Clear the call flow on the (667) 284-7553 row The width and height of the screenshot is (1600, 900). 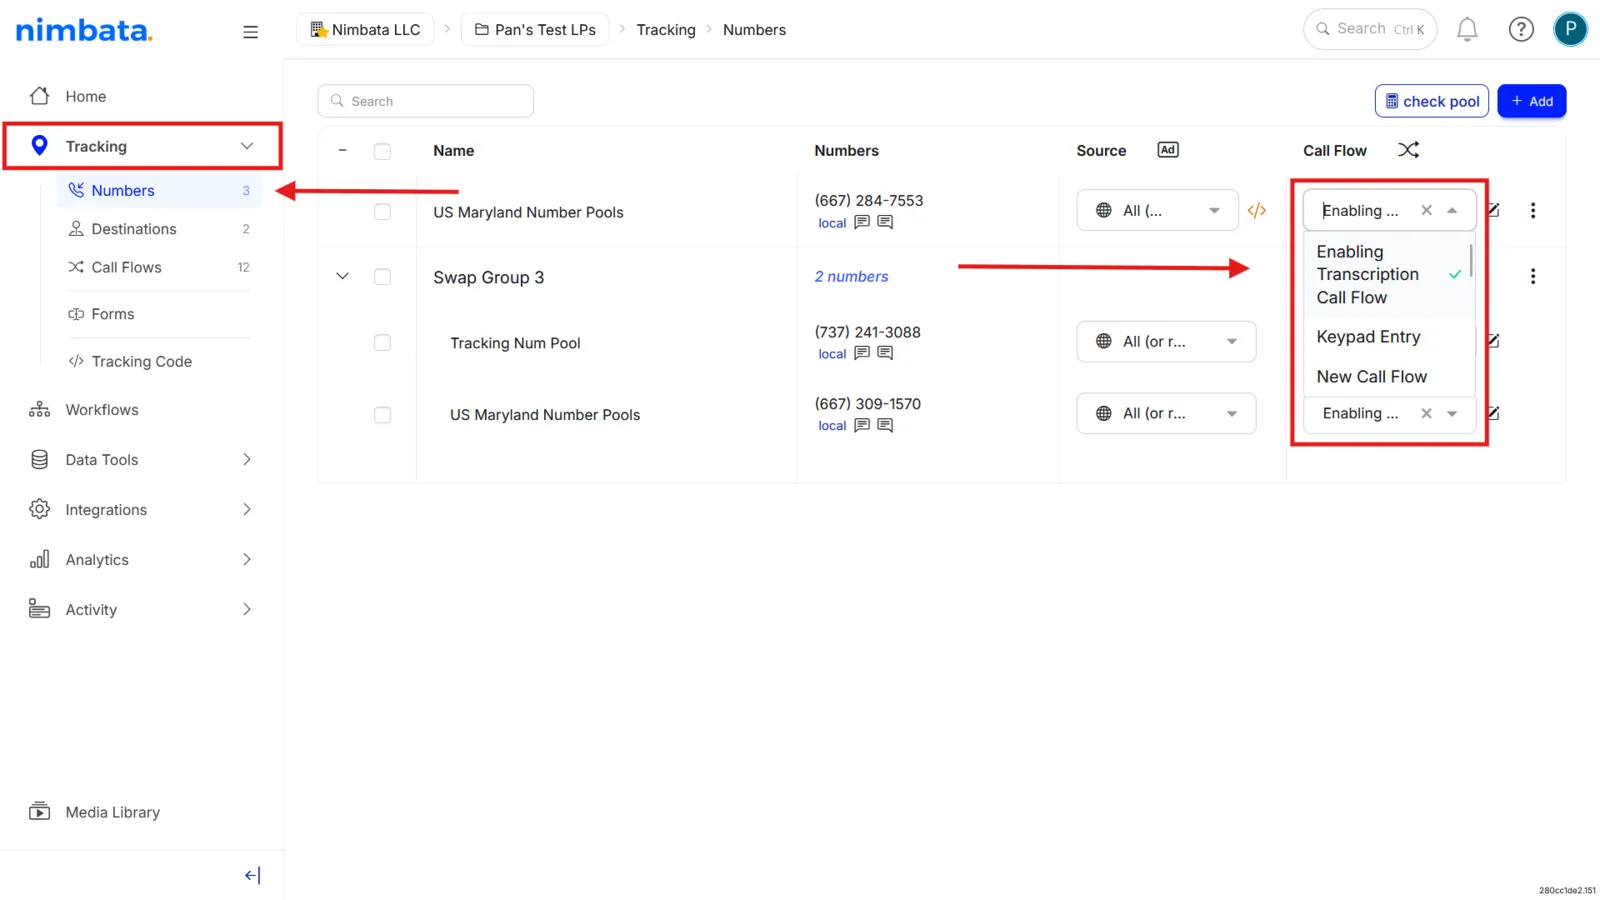click(1426, 210)
